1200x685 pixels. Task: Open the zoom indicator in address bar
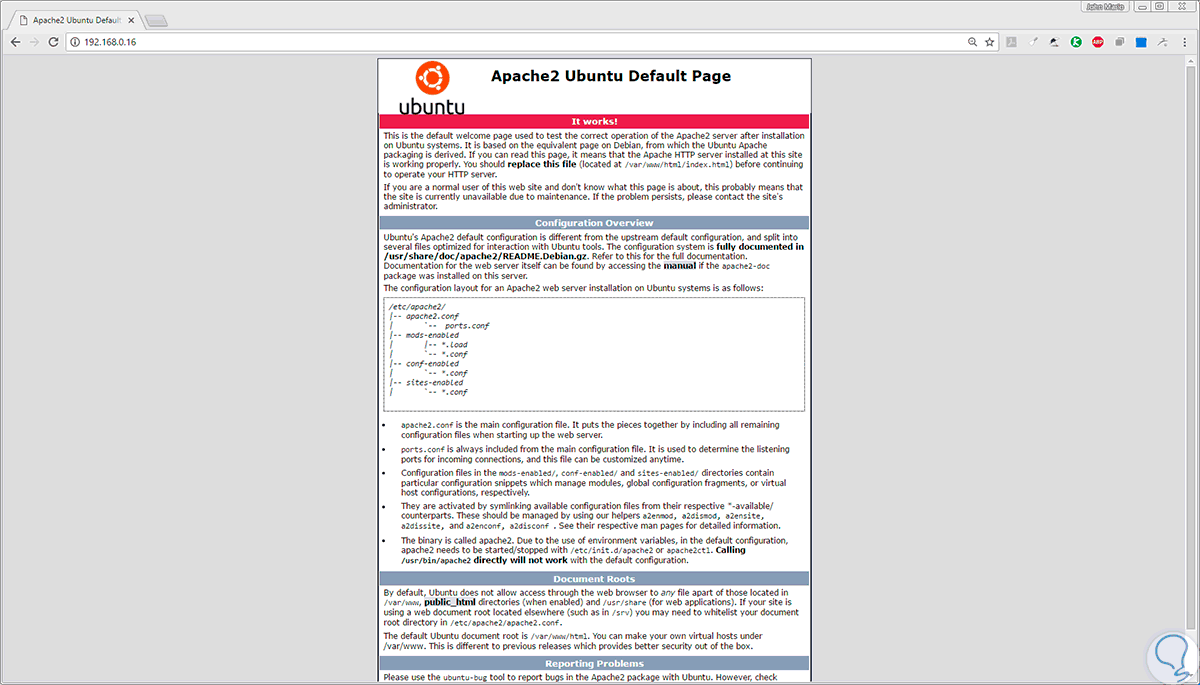tap(972, 42)
